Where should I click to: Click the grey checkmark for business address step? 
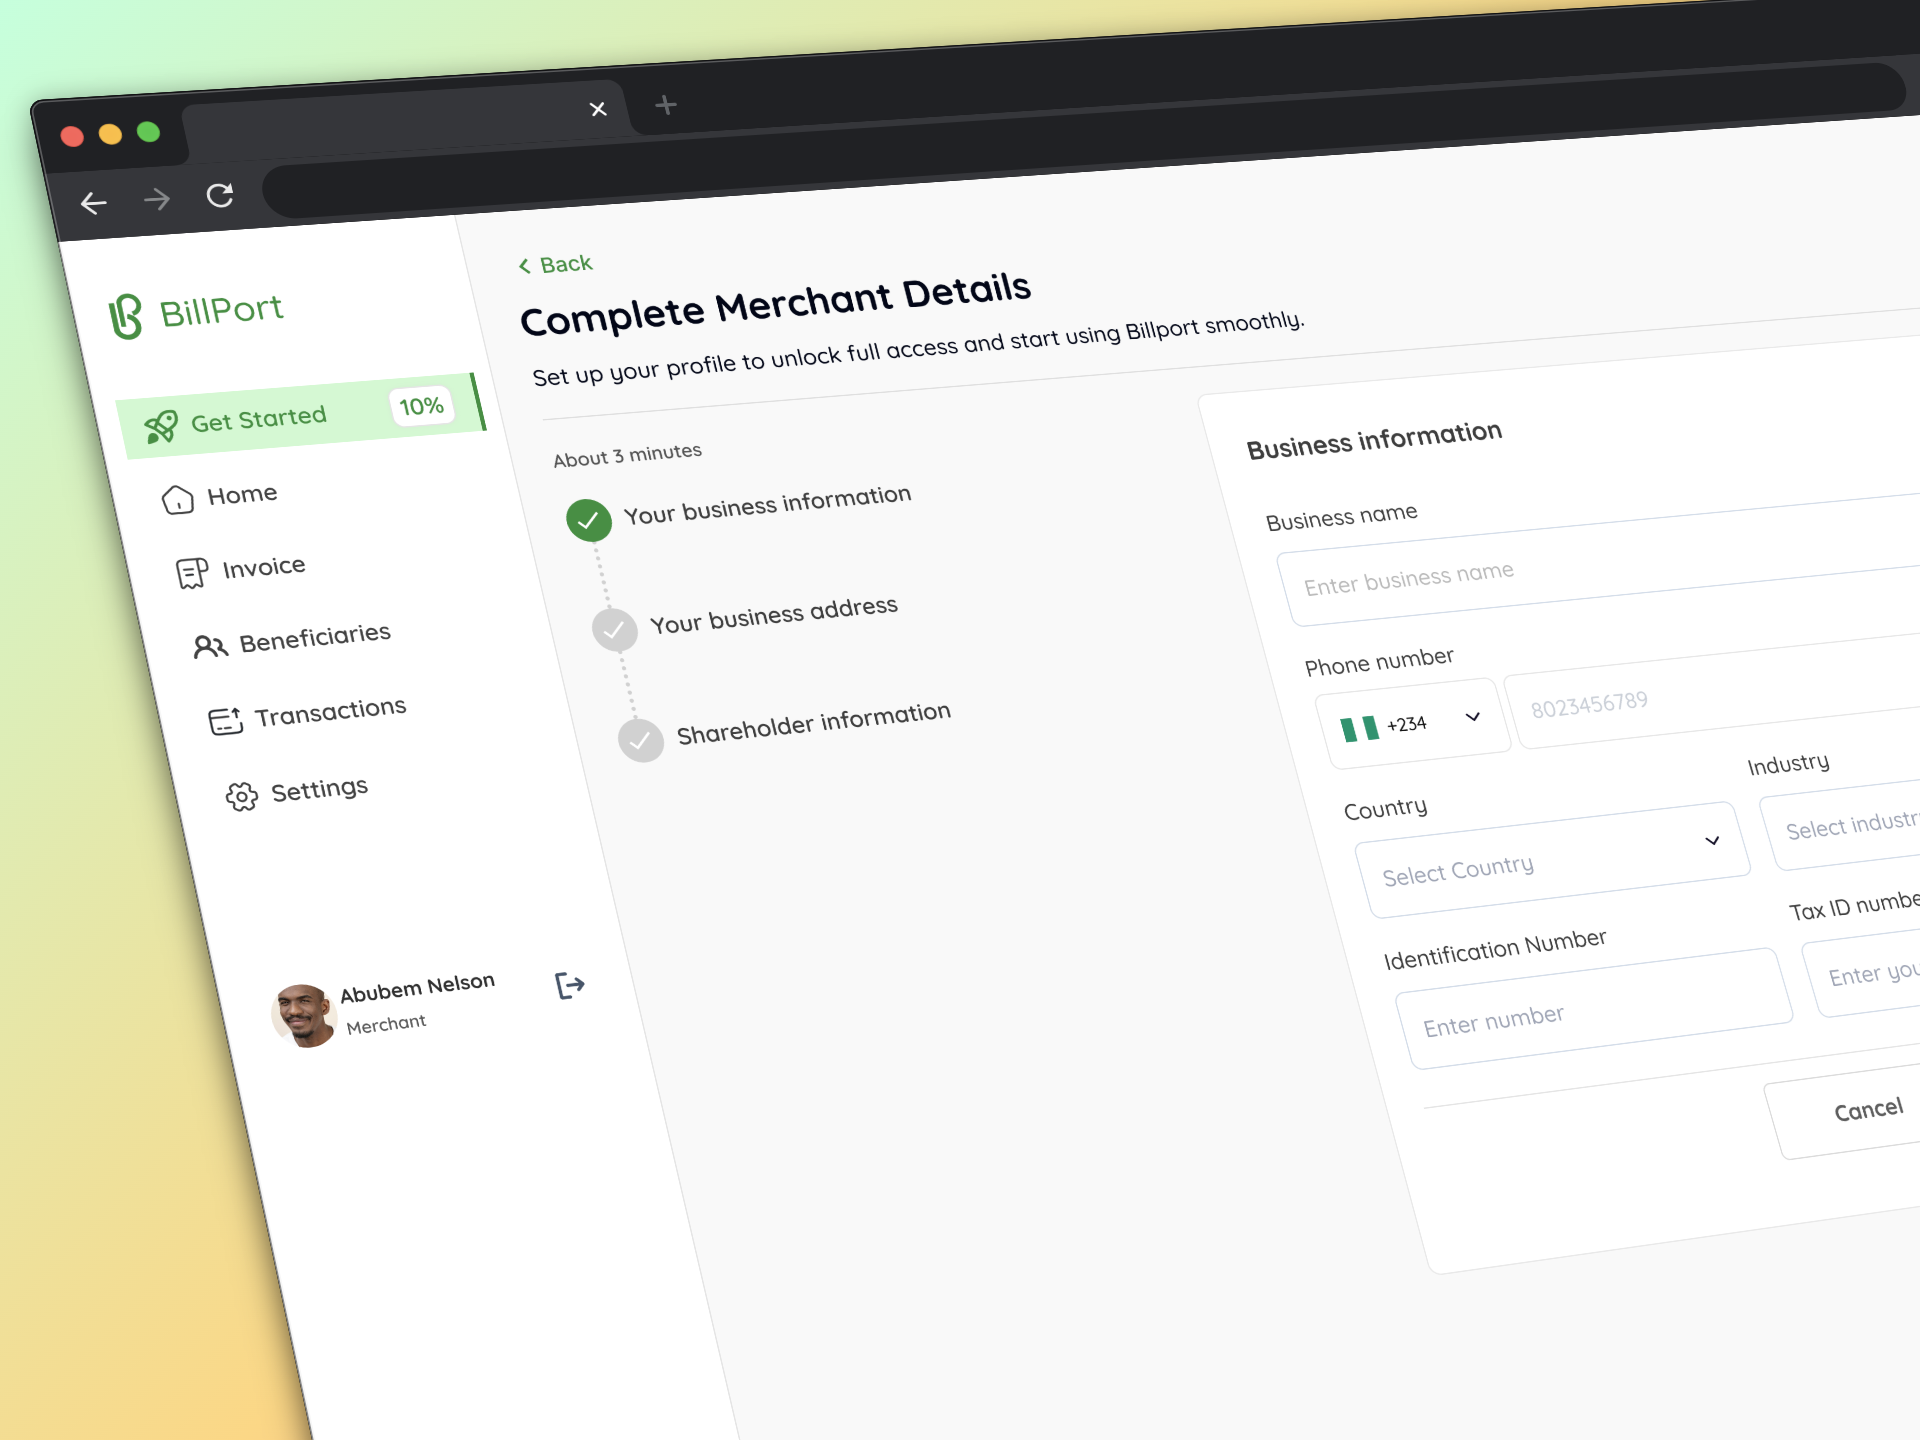point(614,630)
